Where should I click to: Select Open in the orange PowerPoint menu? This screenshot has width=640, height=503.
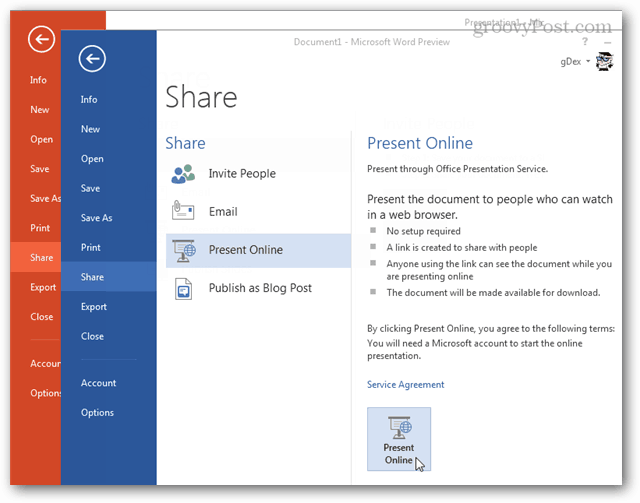42,140
